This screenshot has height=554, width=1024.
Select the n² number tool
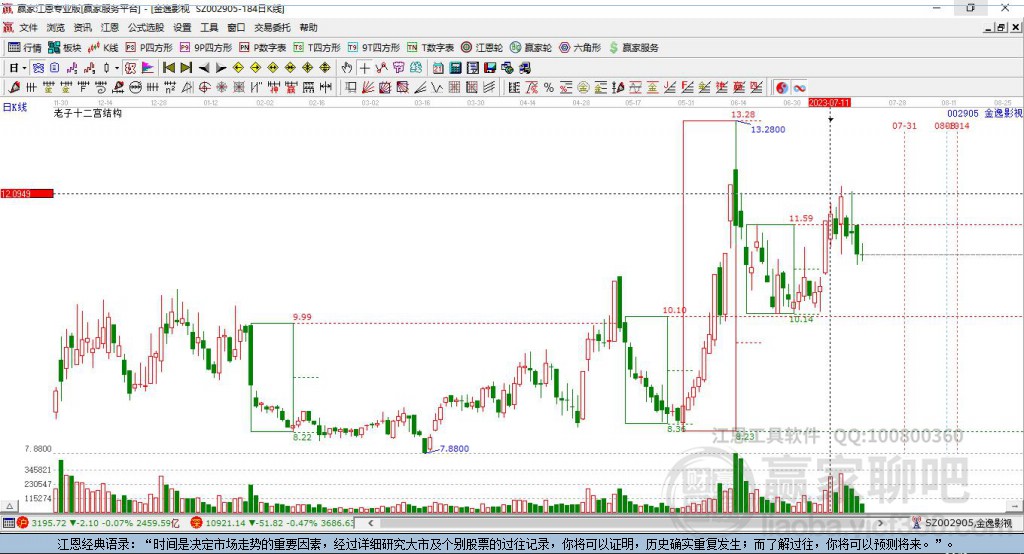click(170, 88)
